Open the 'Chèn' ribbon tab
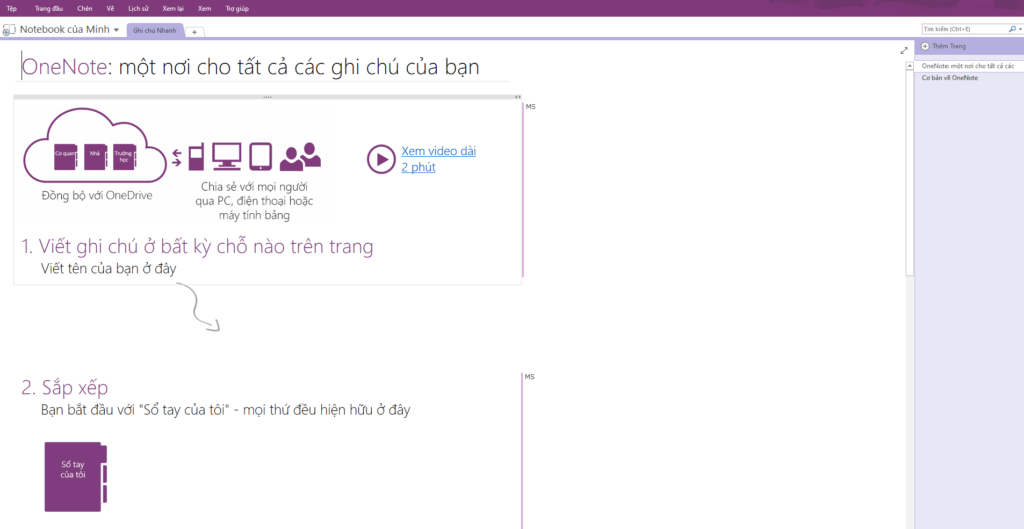Screen dimensions: 1024x529 (x=85, y=8)
